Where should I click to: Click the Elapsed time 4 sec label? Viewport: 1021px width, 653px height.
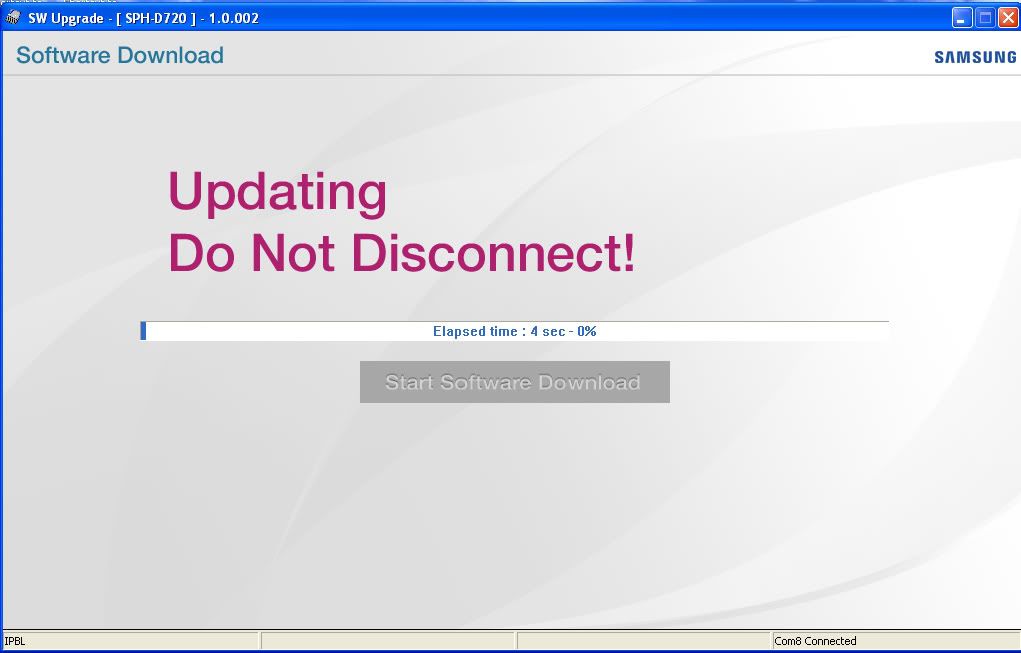tap(514, 331)
